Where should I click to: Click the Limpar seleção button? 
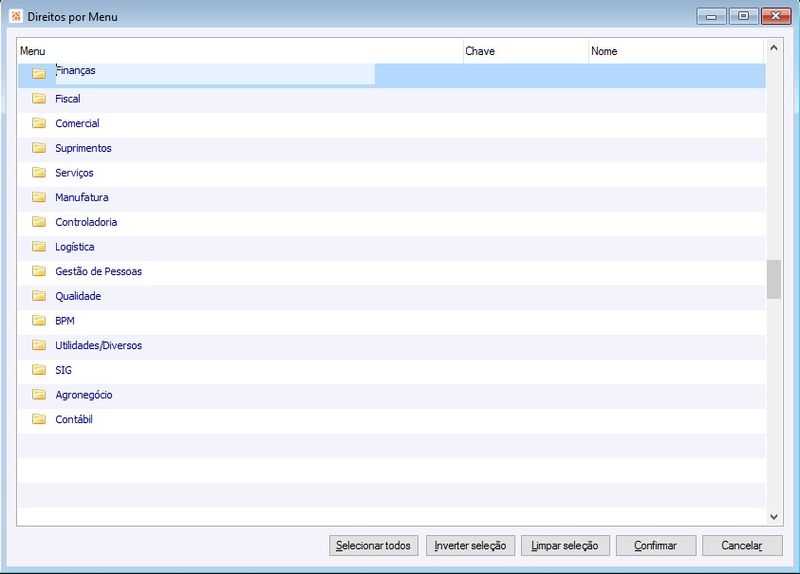pyautogui.click(x=565, y=545)
